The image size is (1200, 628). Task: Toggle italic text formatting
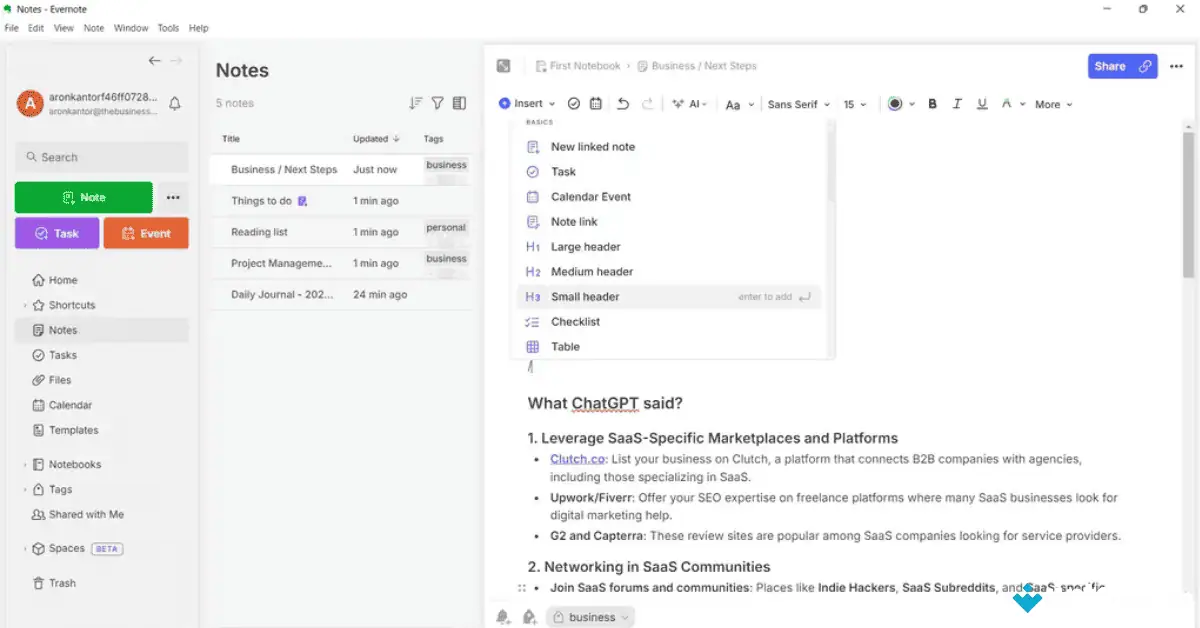[957, 103]
